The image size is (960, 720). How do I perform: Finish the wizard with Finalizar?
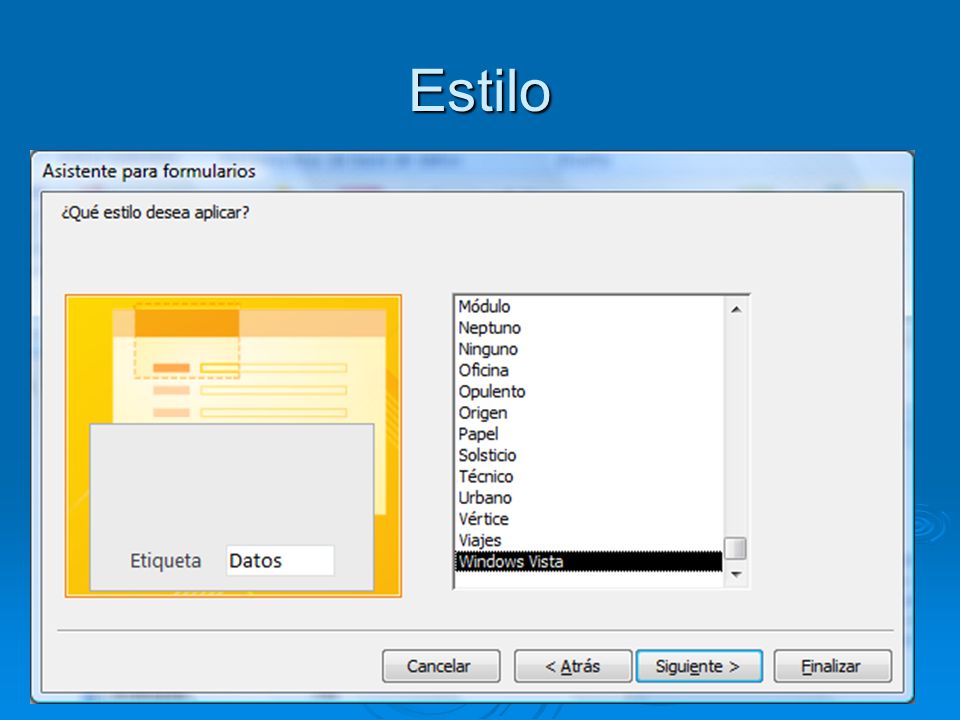833,666
